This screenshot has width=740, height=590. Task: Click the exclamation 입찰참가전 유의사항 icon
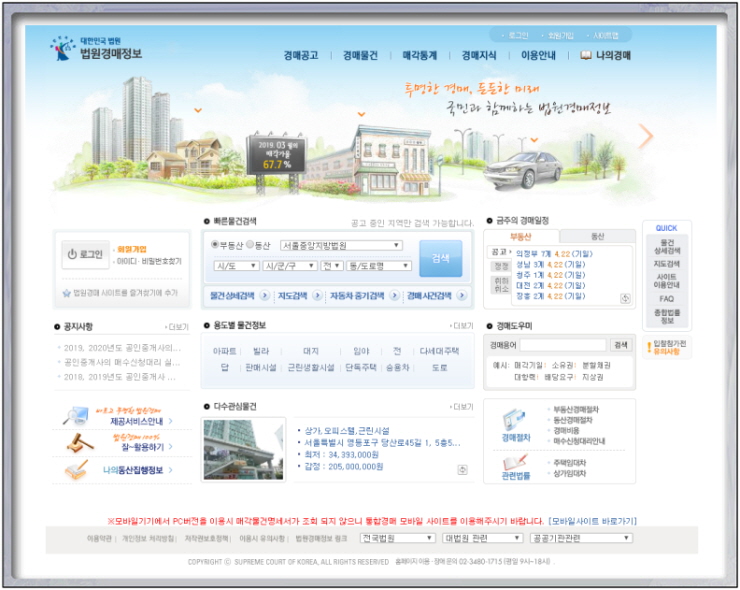point(649,347)
